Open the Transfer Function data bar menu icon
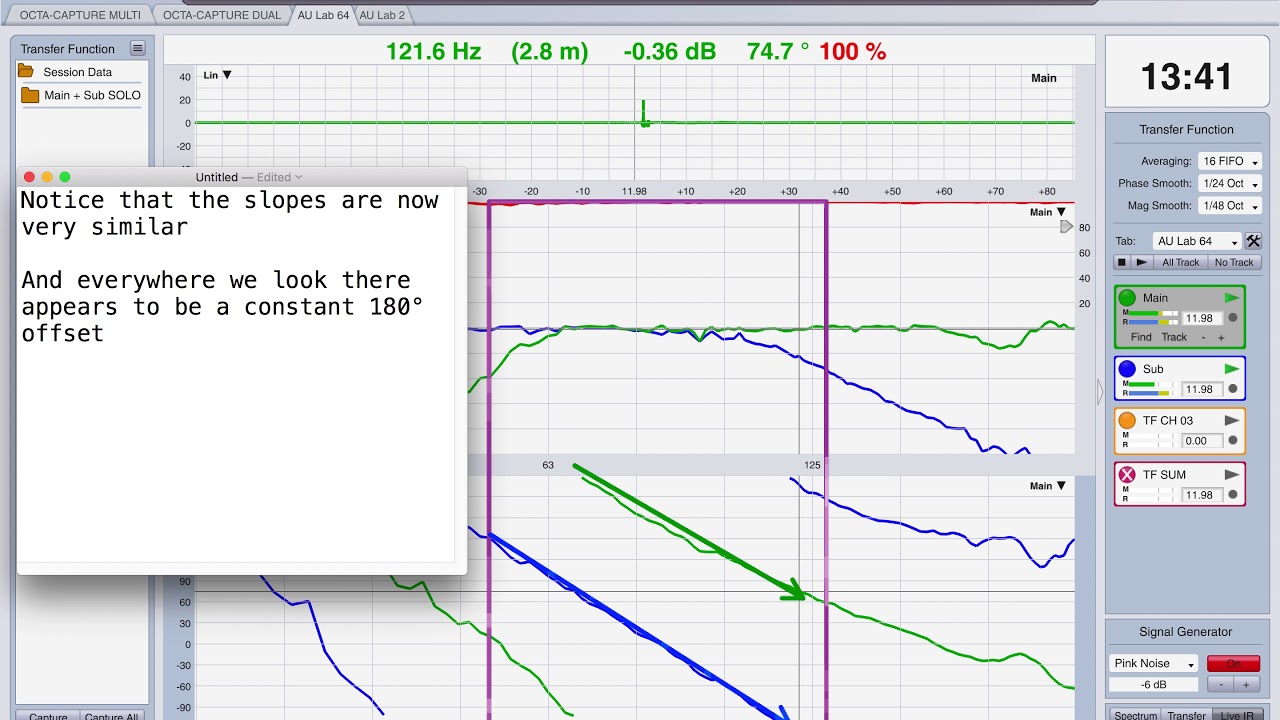The width and height of the screenshot is (1280, 720). (x=137, y=49)
